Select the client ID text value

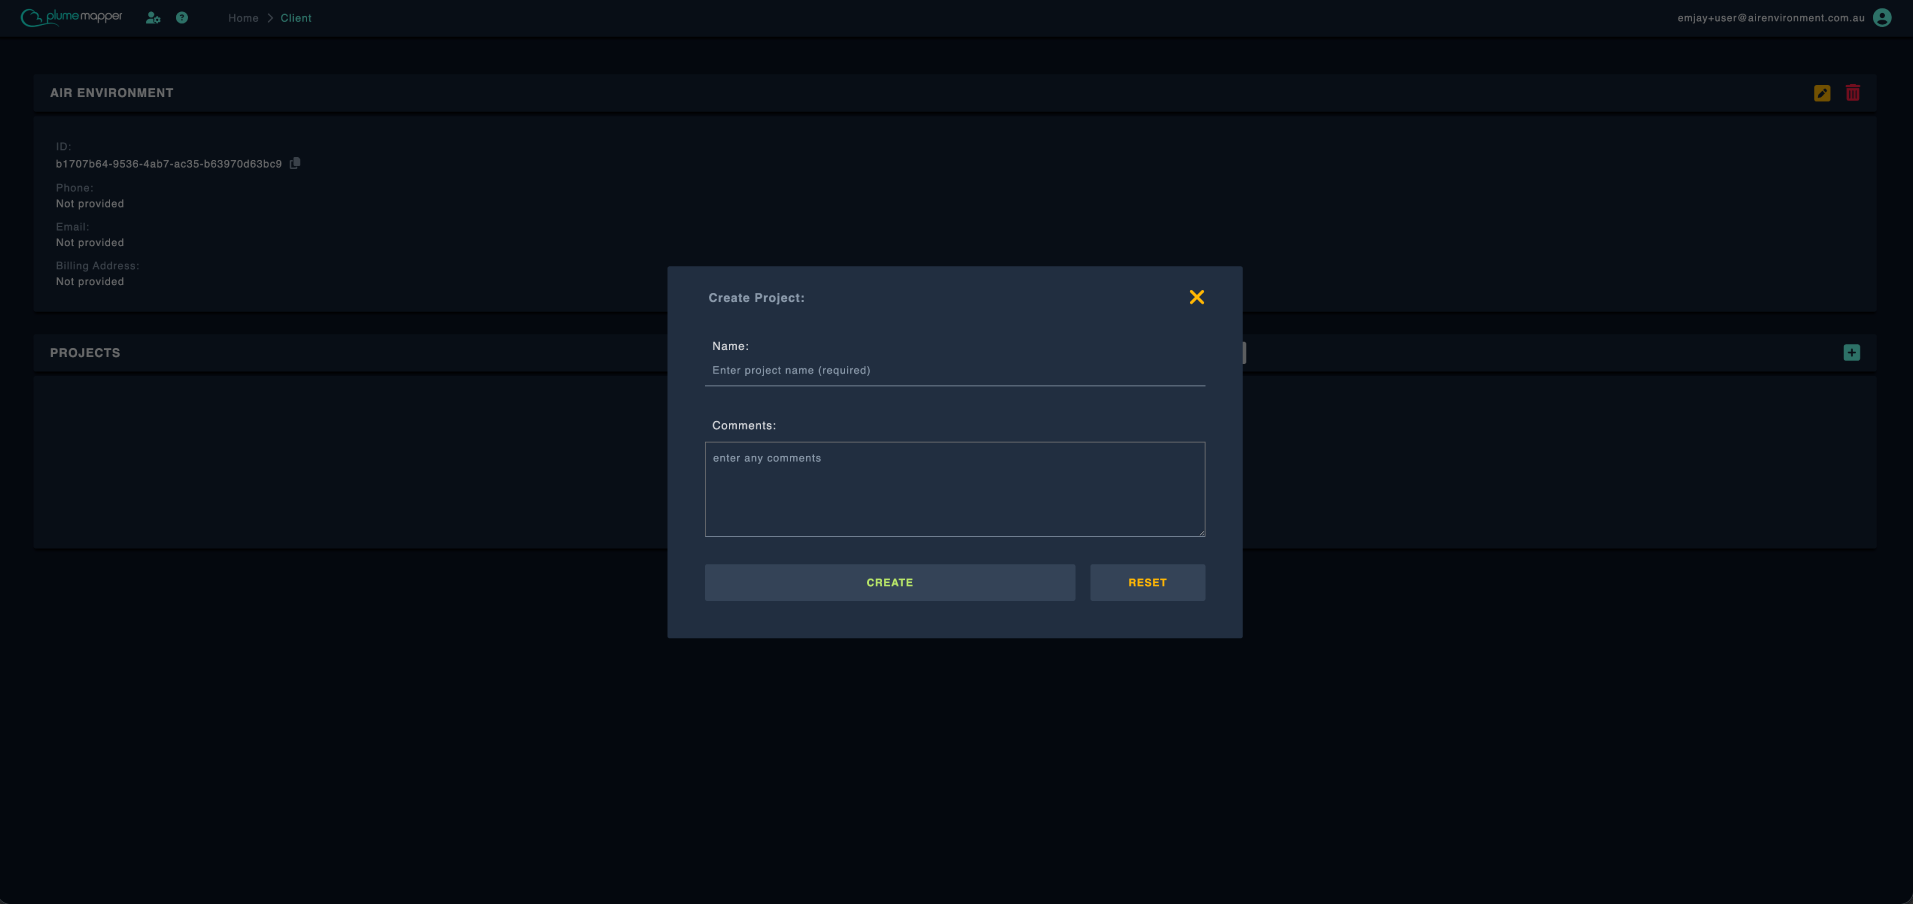[x=169, y=164]
